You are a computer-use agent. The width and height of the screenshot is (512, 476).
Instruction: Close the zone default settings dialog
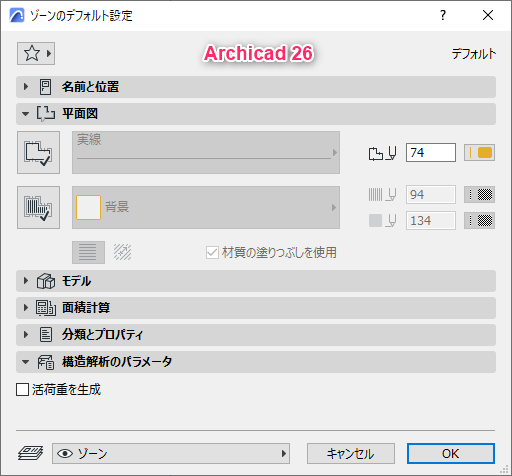pos(488,15)
